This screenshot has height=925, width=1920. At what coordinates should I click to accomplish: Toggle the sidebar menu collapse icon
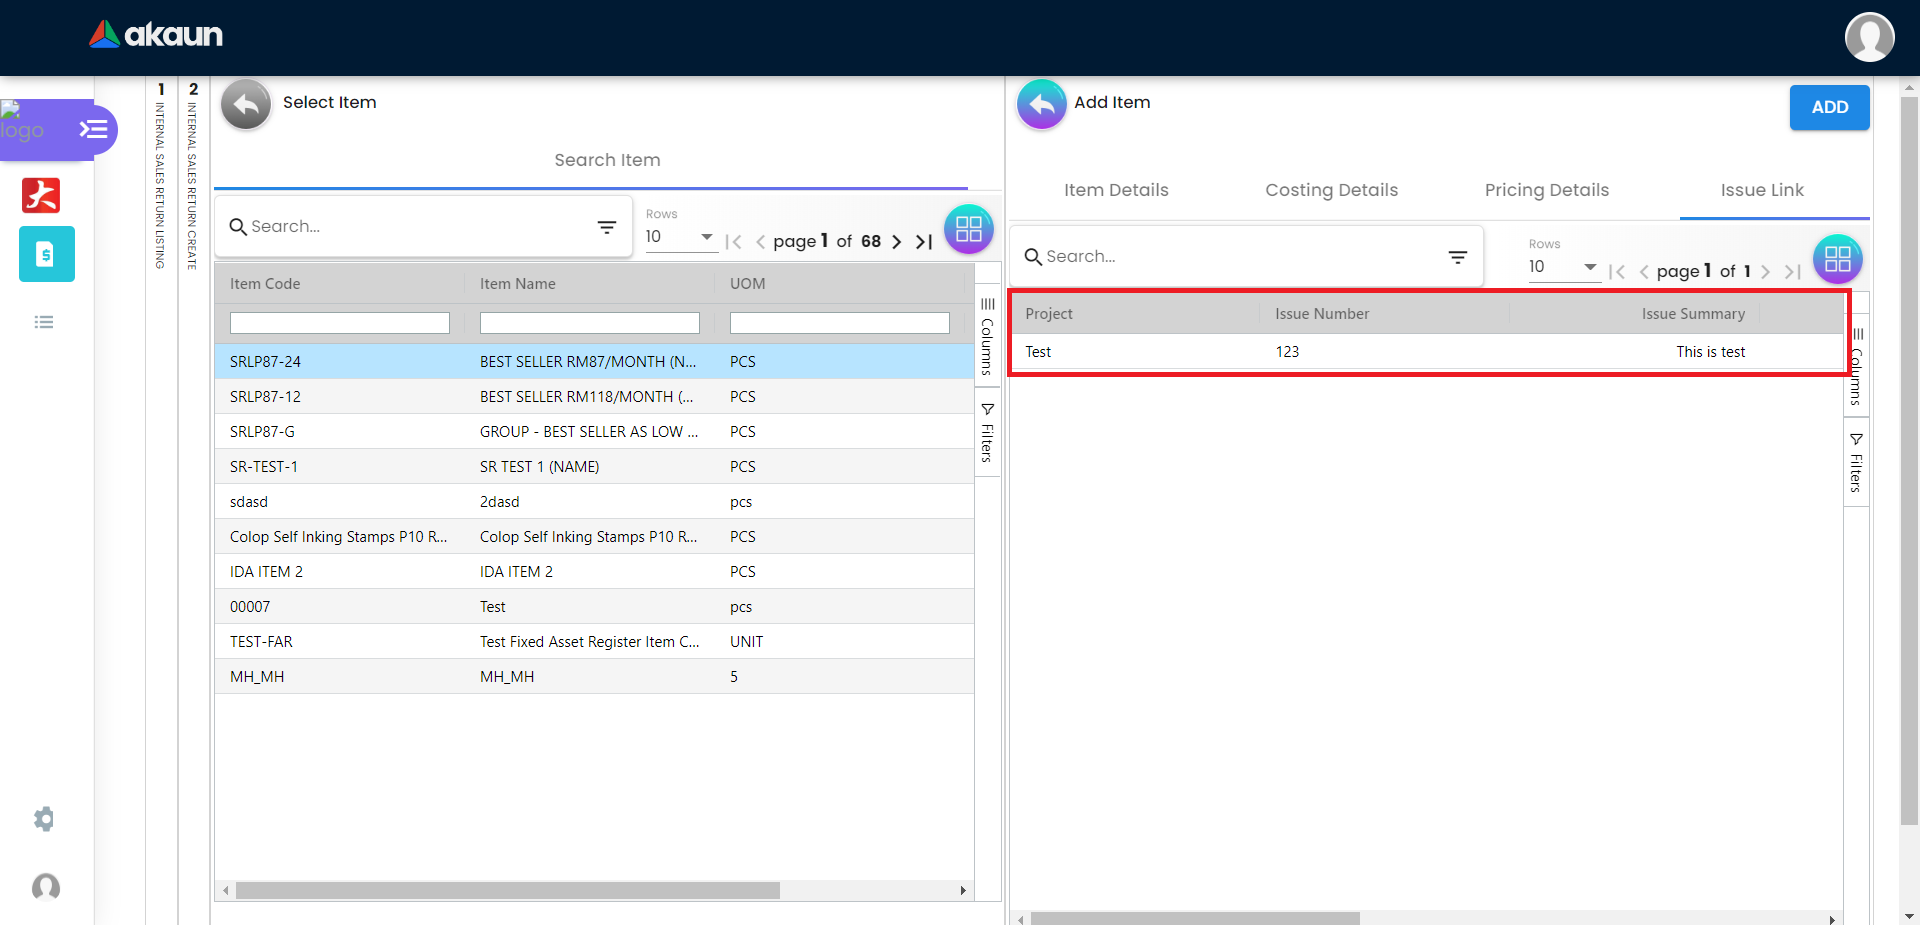click(x=94, y=129)
